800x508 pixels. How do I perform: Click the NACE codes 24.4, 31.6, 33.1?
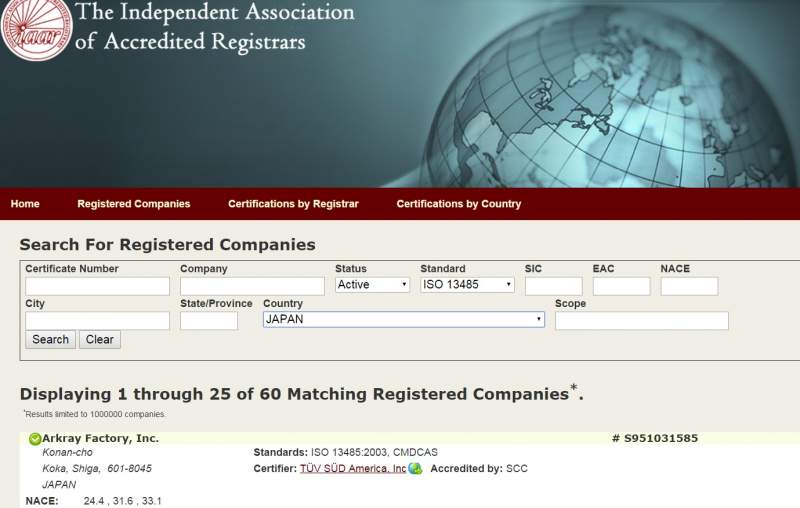tap(122, 501)
